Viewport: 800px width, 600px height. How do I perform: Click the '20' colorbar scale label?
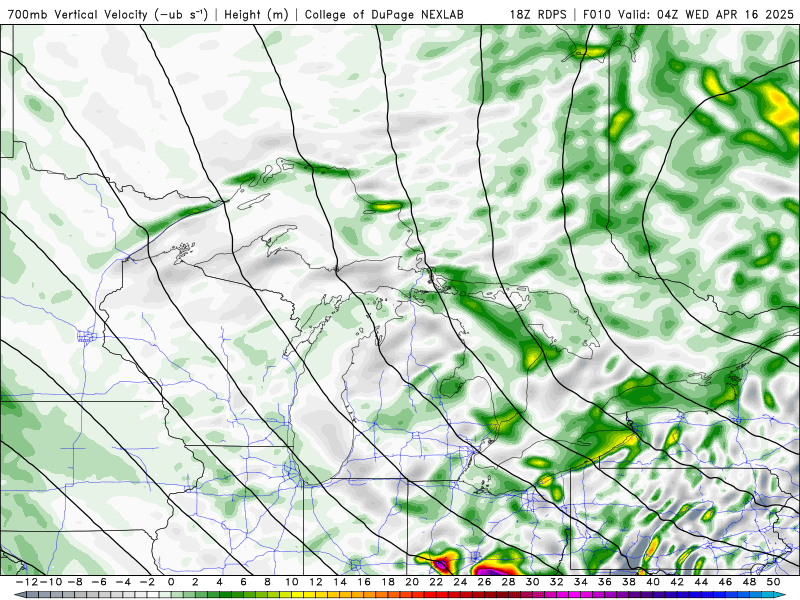pos(412,582)
